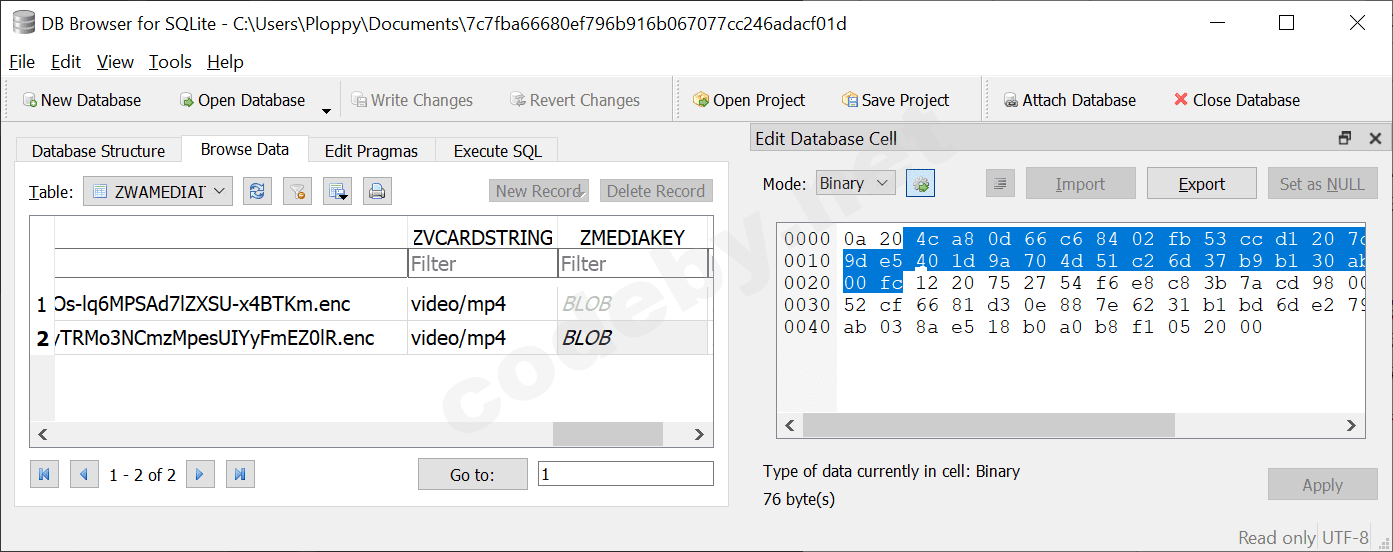The height and width of the screenshot is (552, 1393).
Task: Select the Os-lq6MPSAd7lZXSU-x4BTKm.enc cell
Action: (x=231, y=304)
